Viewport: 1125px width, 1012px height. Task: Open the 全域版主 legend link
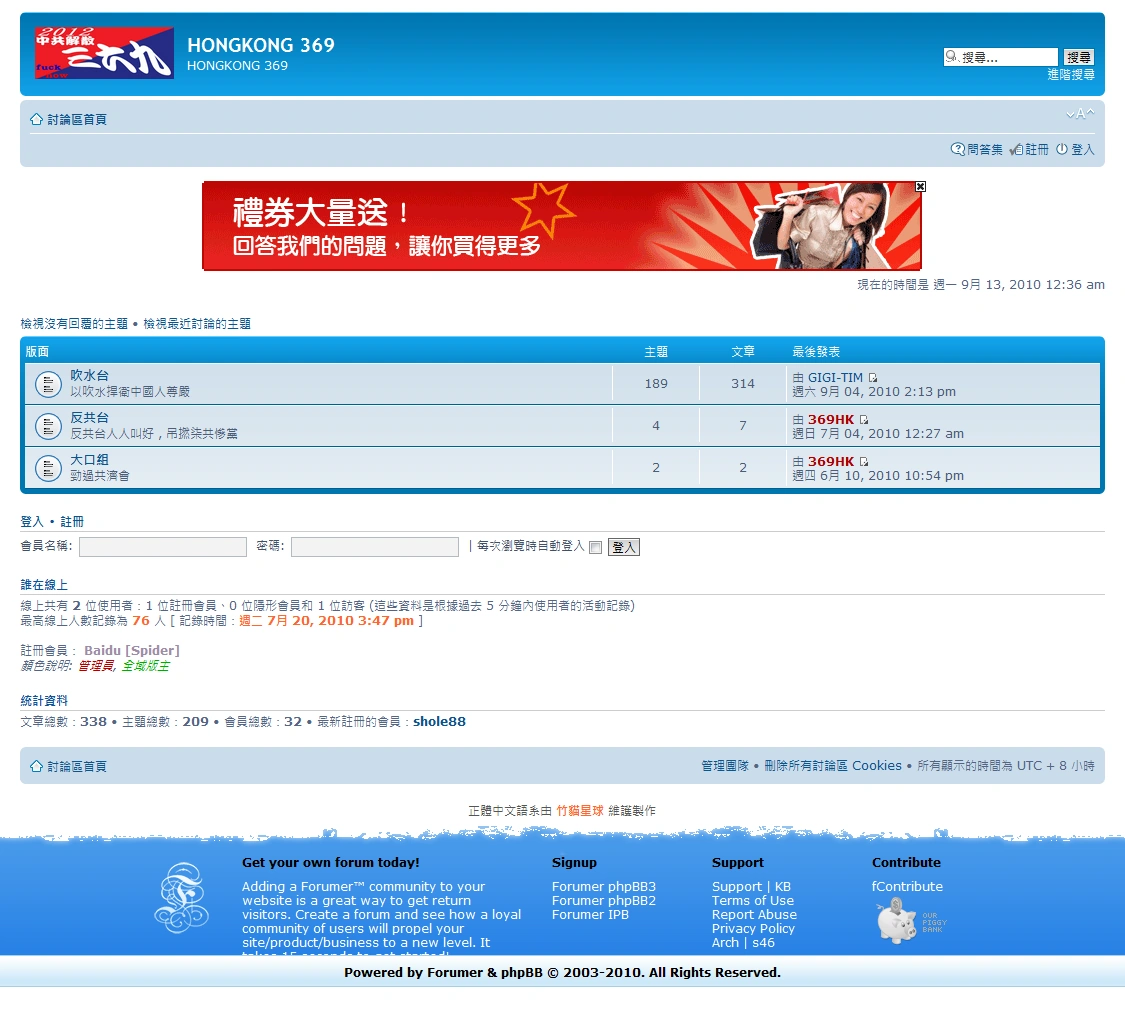[x=146, y=666]
